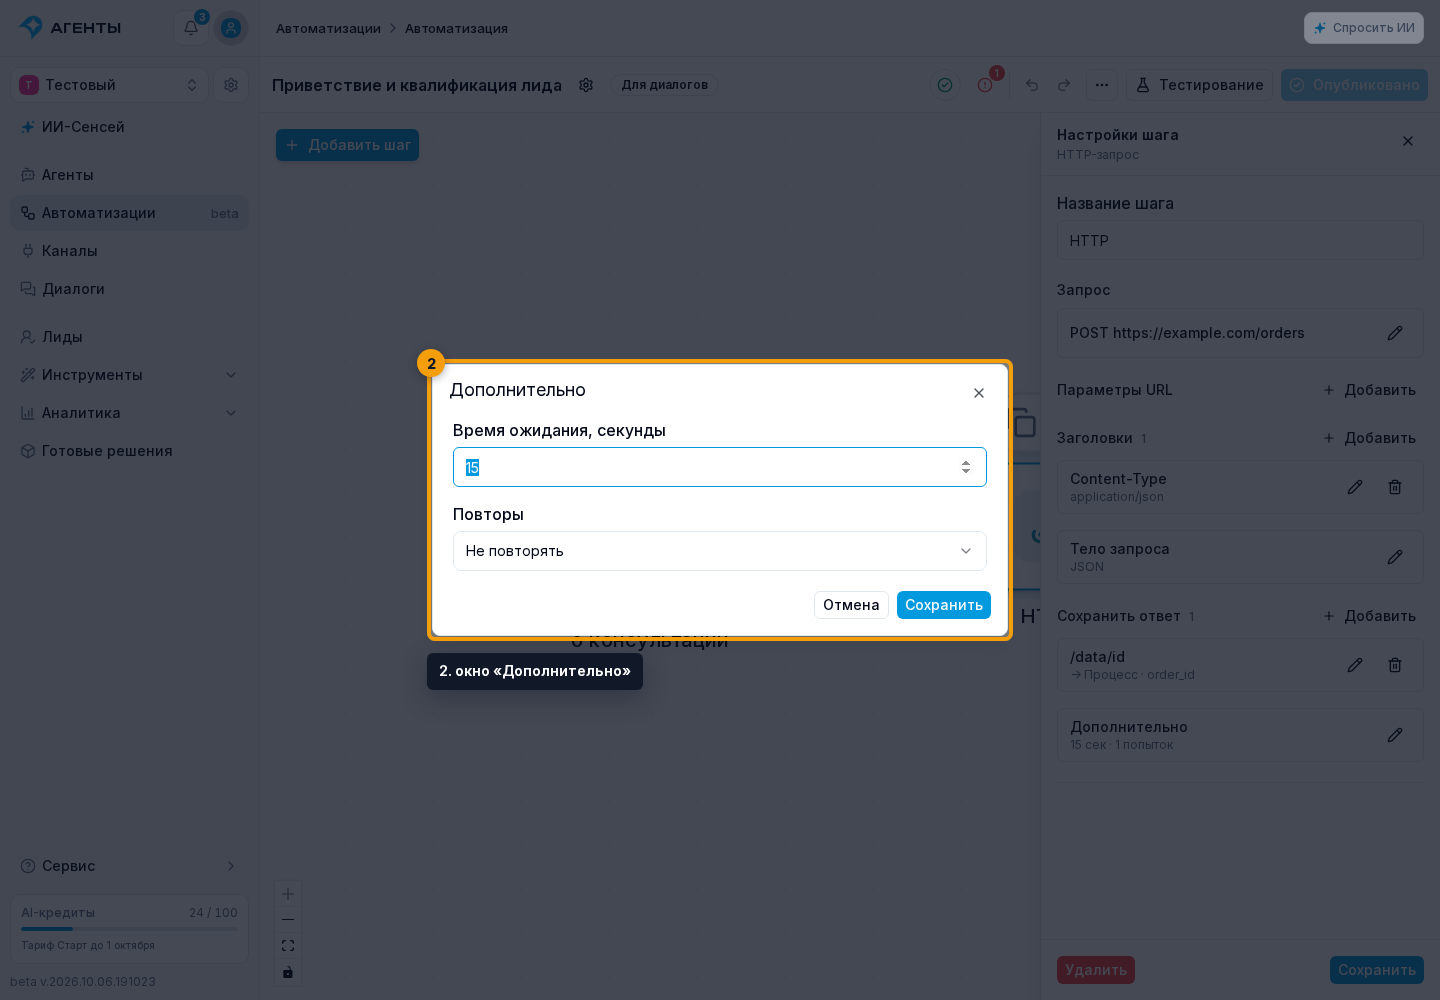Screen dimensions: 1440x1000
Task: Expand the Аналитика menu
Action: (x=130, y=413)
